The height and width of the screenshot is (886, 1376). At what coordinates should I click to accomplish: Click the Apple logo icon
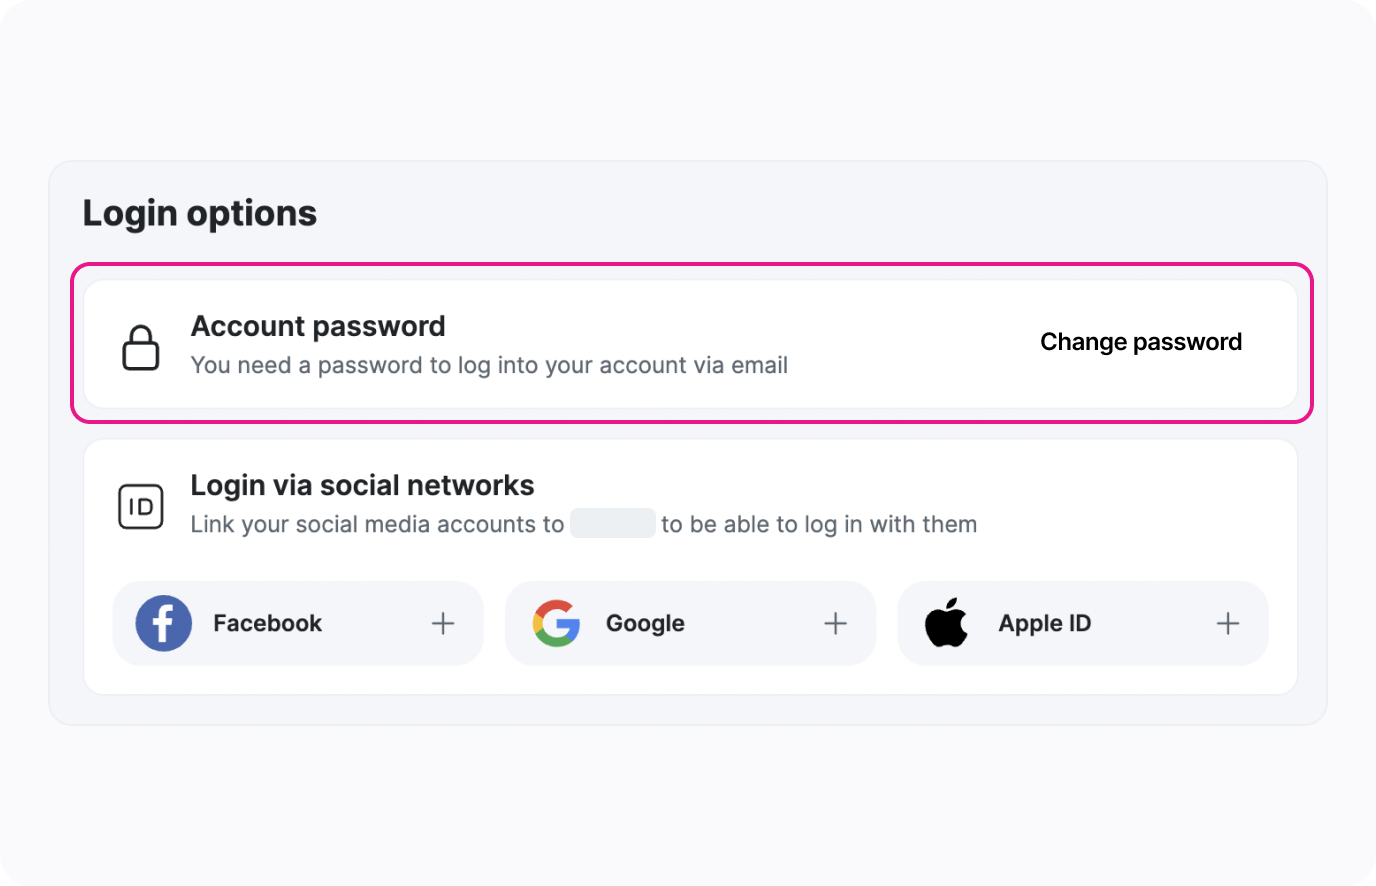click(946, 623)
